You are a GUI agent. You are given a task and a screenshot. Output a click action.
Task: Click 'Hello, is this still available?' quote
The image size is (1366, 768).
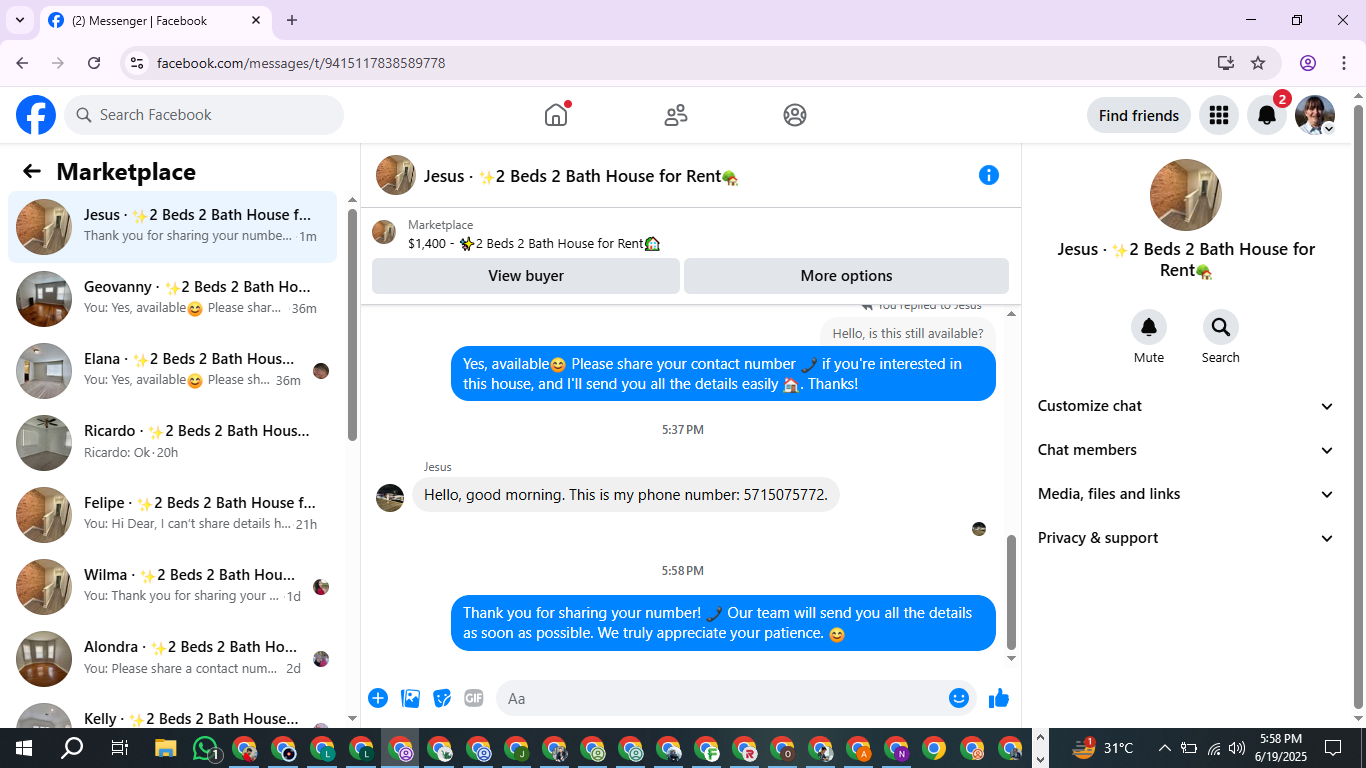(x=908, y=333)
